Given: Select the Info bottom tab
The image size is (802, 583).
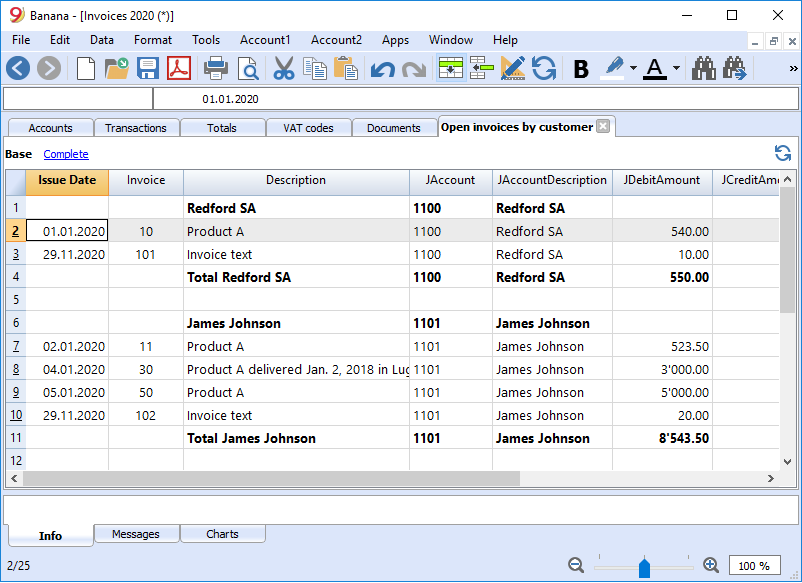Looking at the screenshot, I should pyautogui.click(x=50, y=535).
